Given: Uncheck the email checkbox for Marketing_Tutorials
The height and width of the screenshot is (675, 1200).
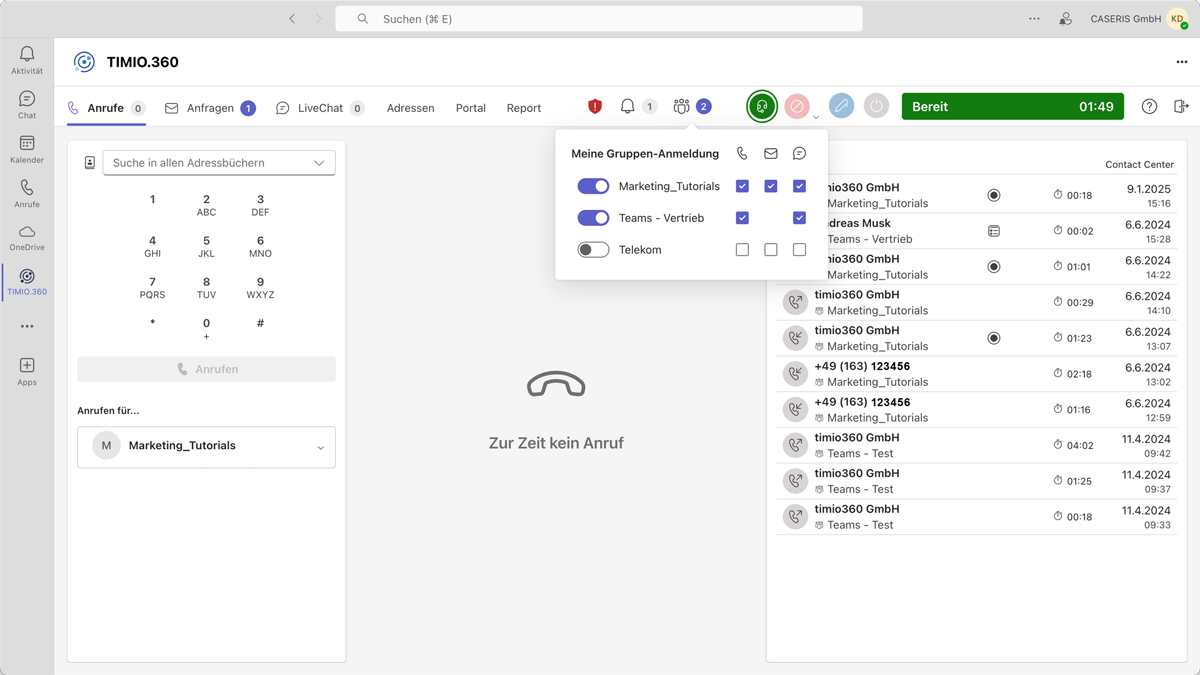Looking at the screenshot, I should coord(771,187).
